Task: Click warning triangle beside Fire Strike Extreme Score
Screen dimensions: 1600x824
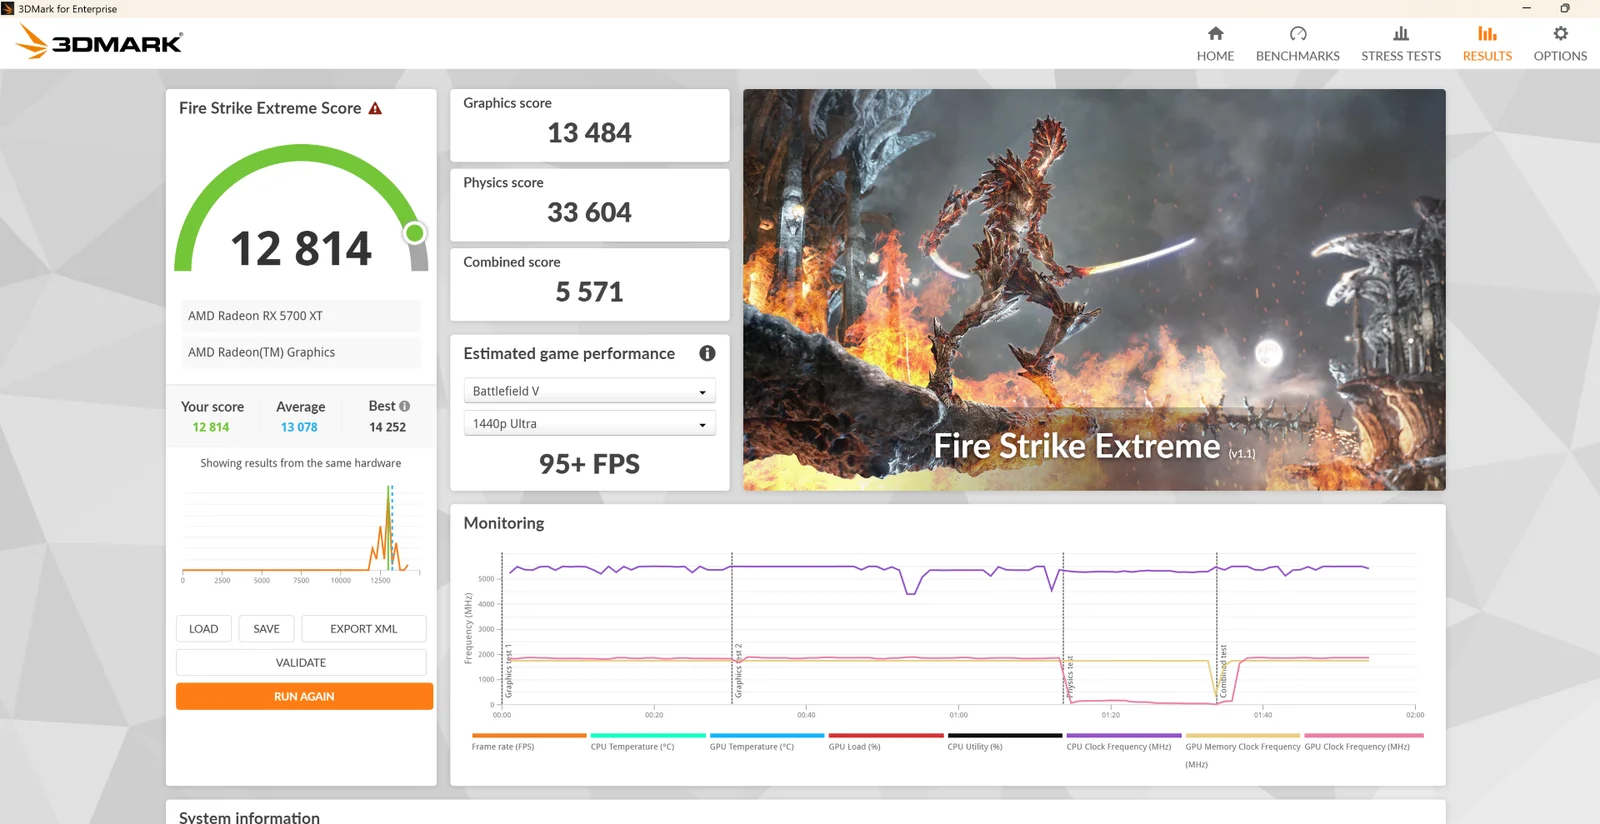Action: (376, 109)
